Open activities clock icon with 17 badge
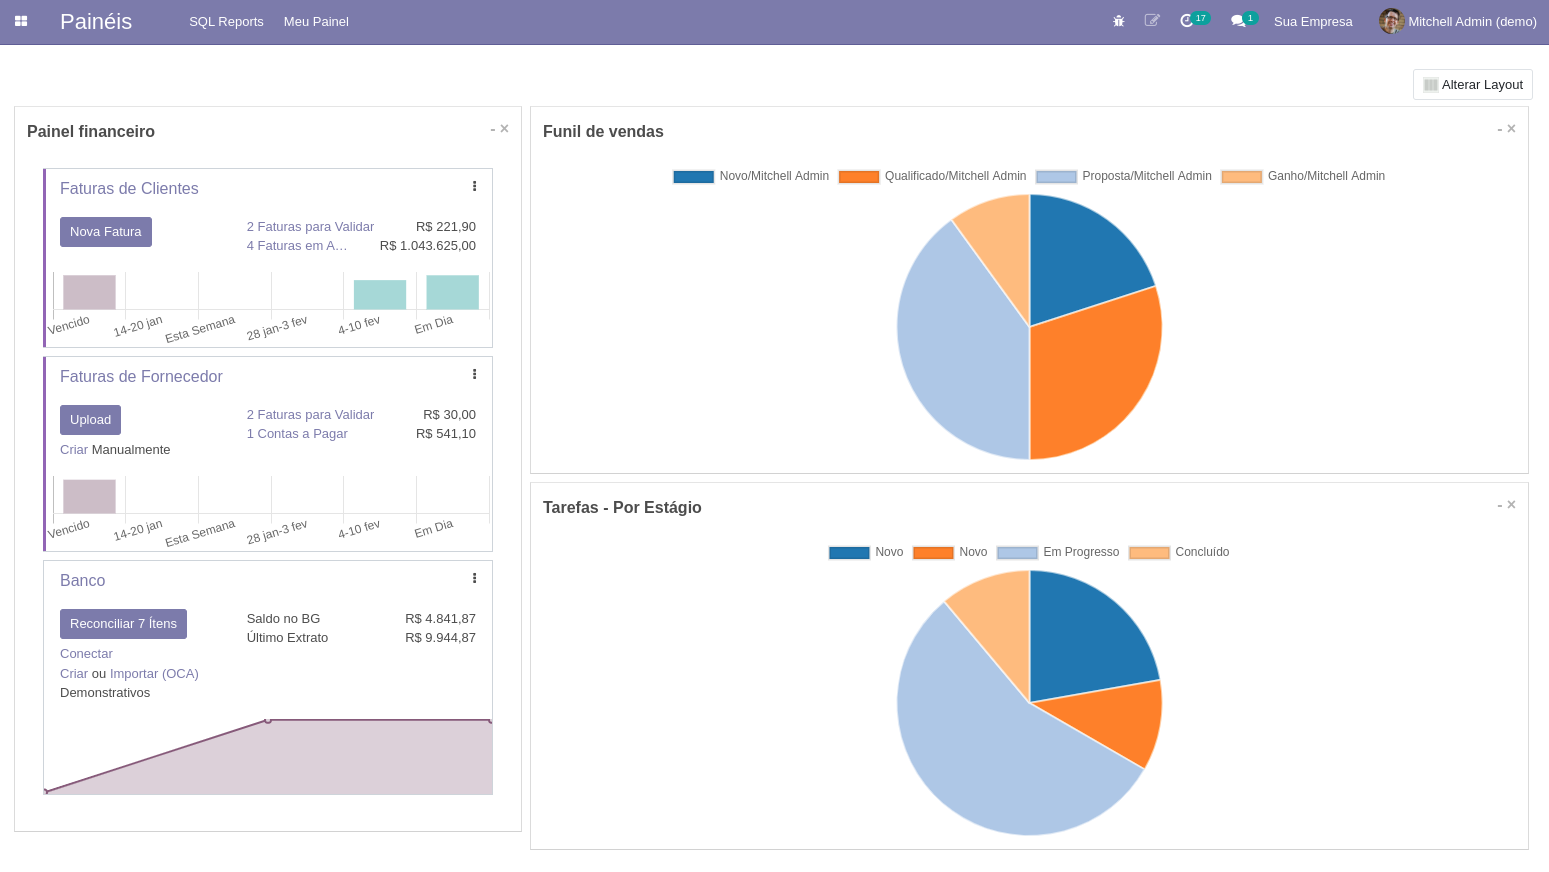The height and width of the screenshot is (872, 1549). (1187, 21)
